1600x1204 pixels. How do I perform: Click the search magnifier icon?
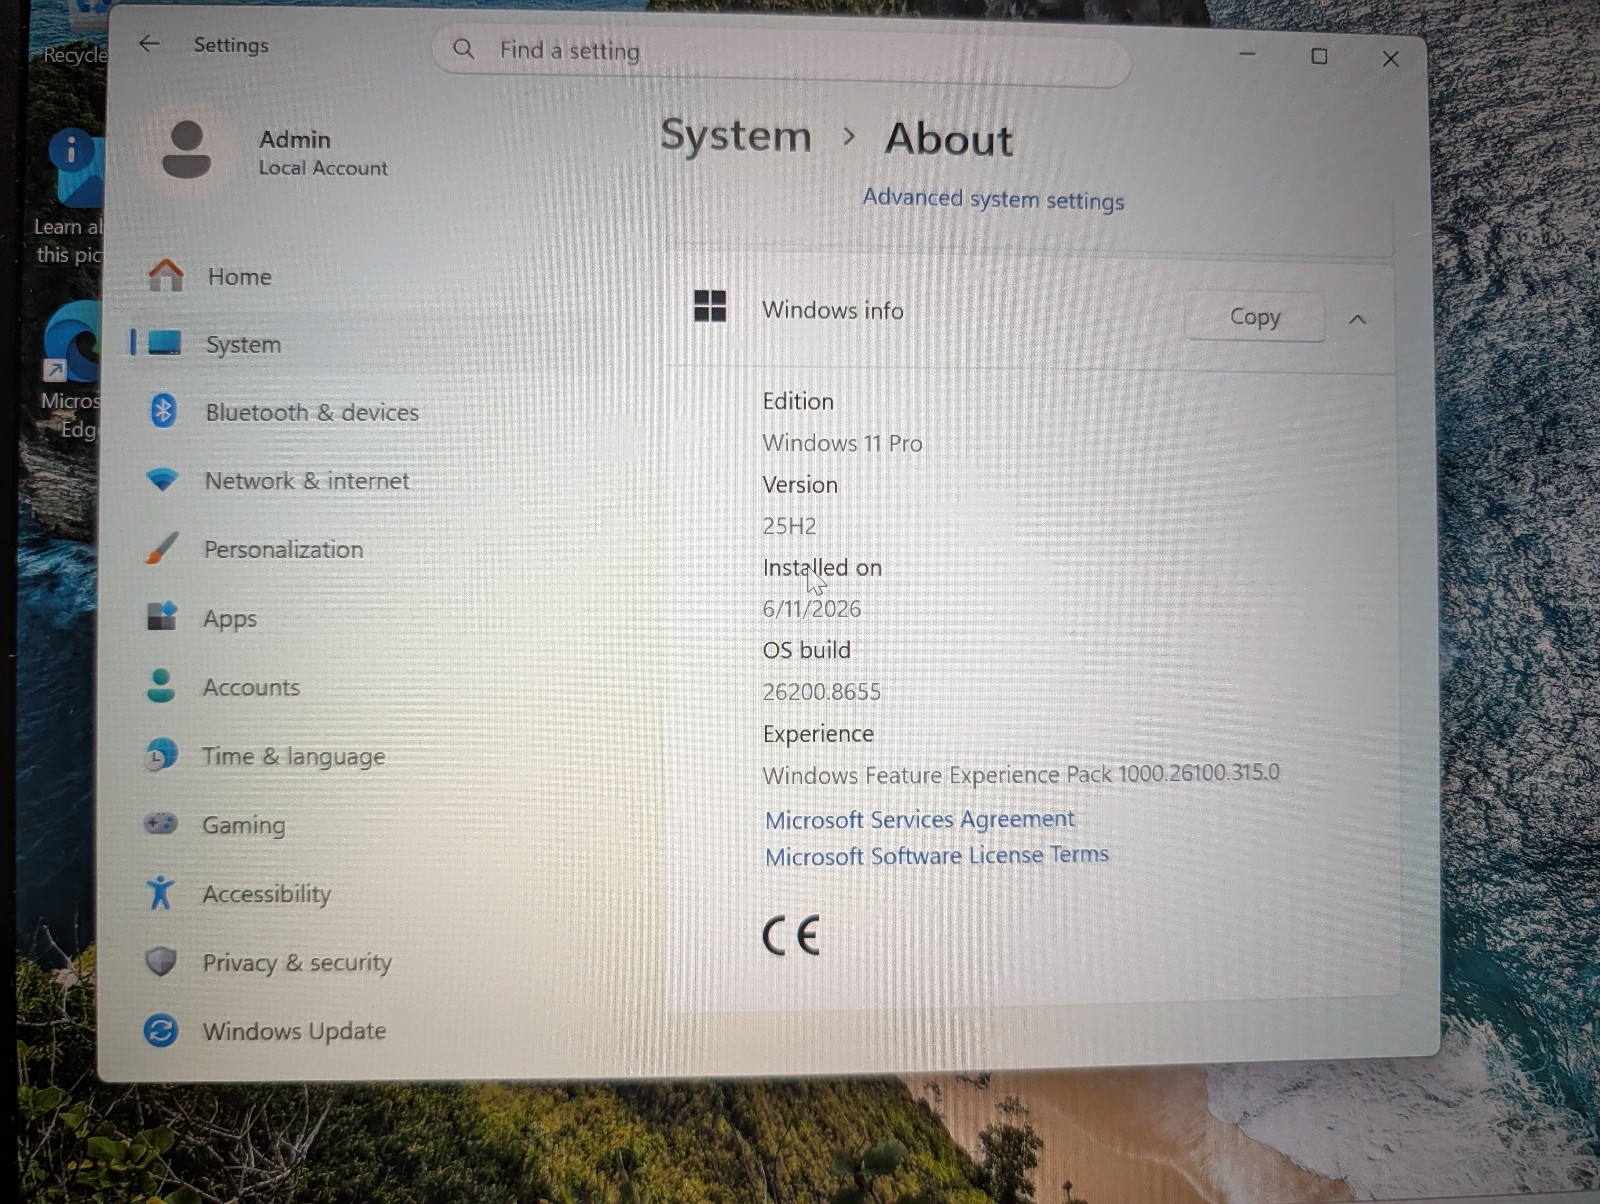pyautogui.click(x=463, y=49)
